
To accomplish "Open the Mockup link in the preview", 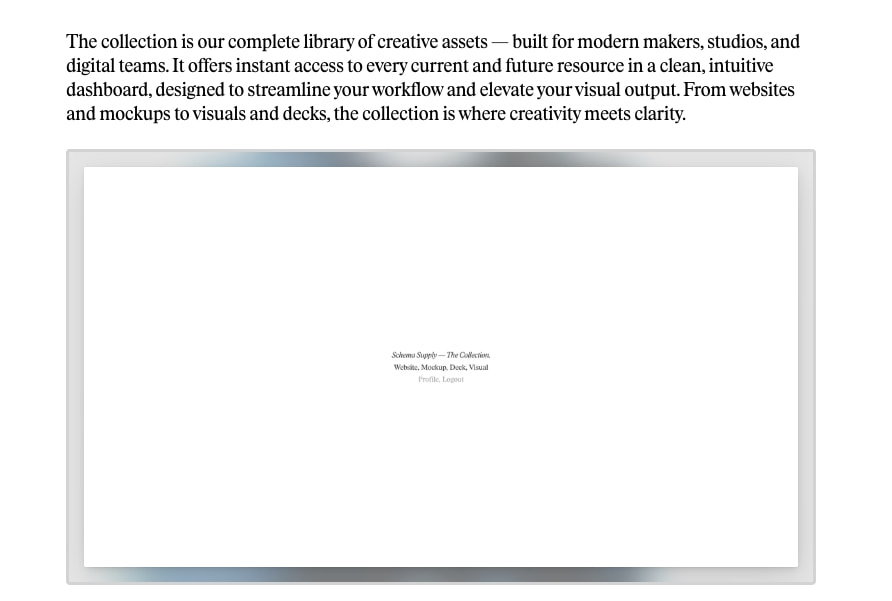I will (x=433, y=367).
